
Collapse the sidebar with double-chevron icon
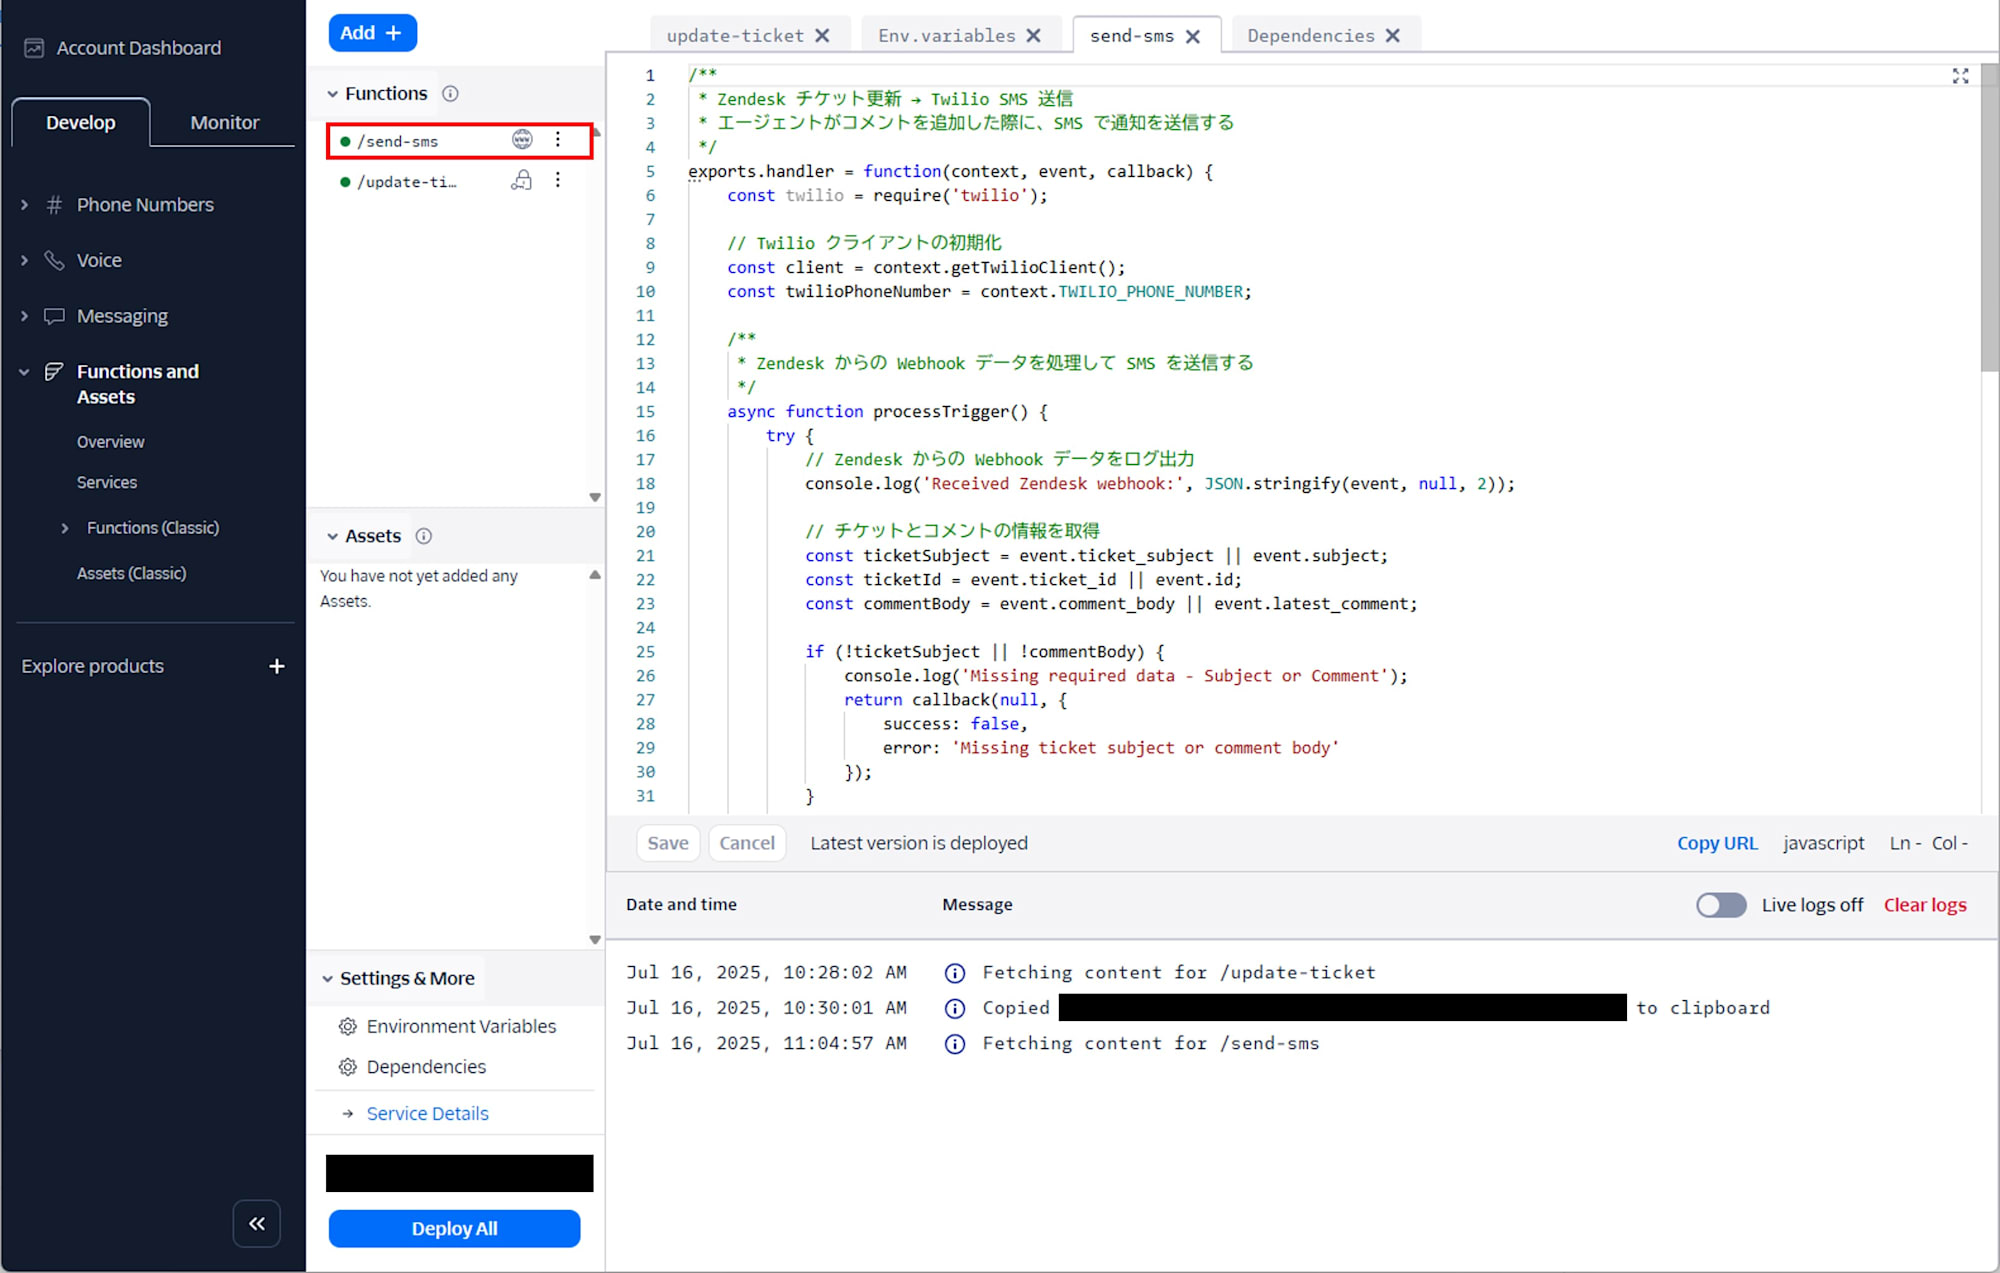coord(257,1223)
